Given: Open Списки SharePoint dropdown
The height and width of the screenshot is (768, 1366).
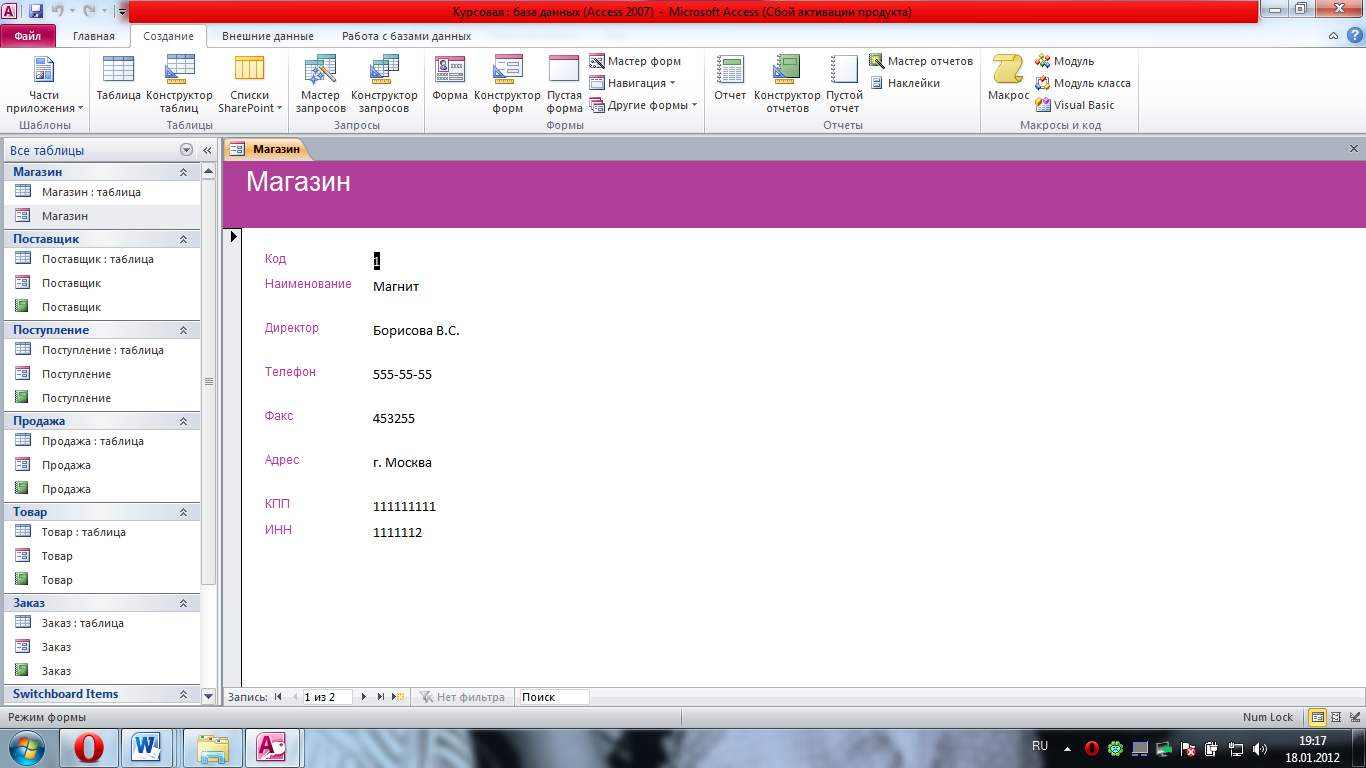Looking at the screenshot, I should (250, 85).
